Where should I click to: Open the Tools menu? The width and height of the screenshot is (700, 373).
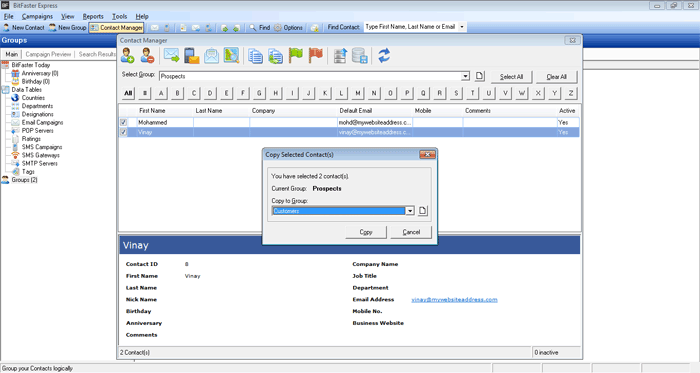click(x=120, y=17)
